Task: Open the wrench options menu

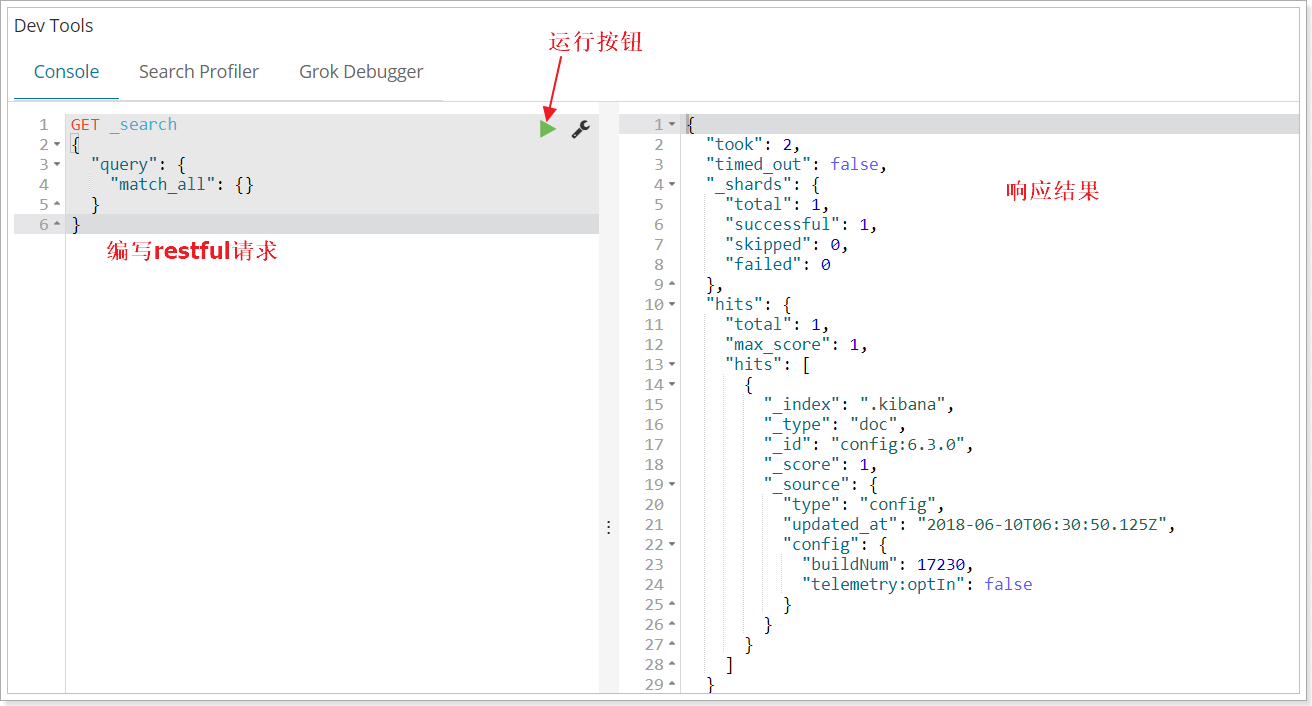Action: (x=580, y=128)
